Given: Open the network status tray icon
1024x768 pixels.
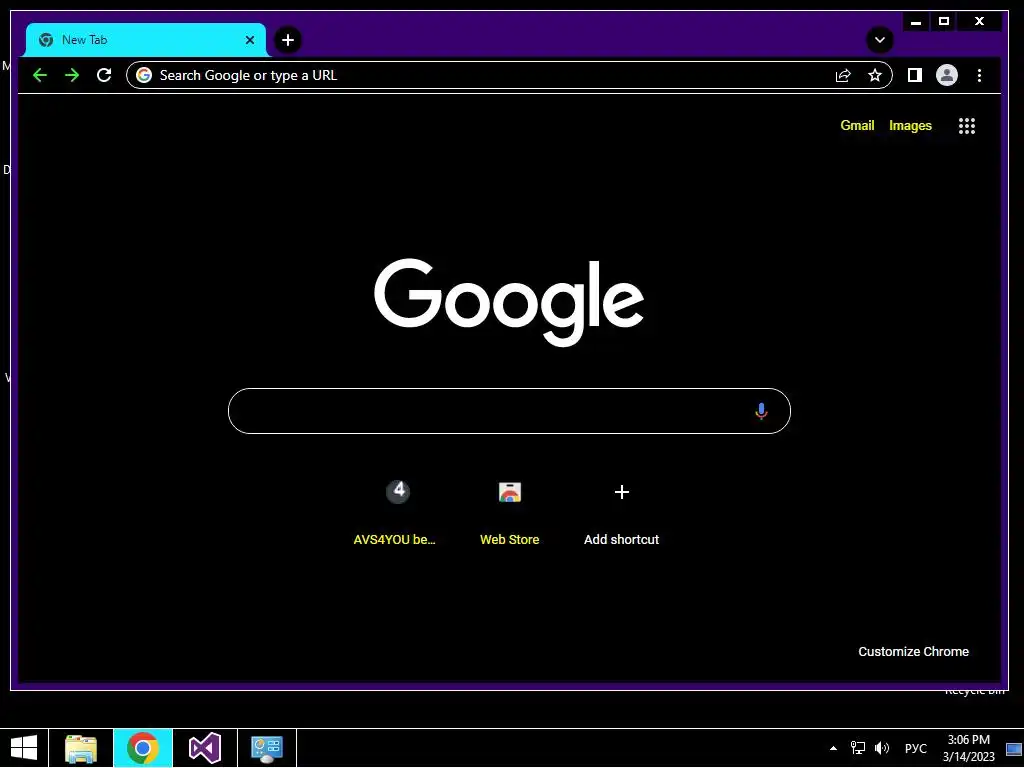Looking at the screenshot, I should coord(857,748).
